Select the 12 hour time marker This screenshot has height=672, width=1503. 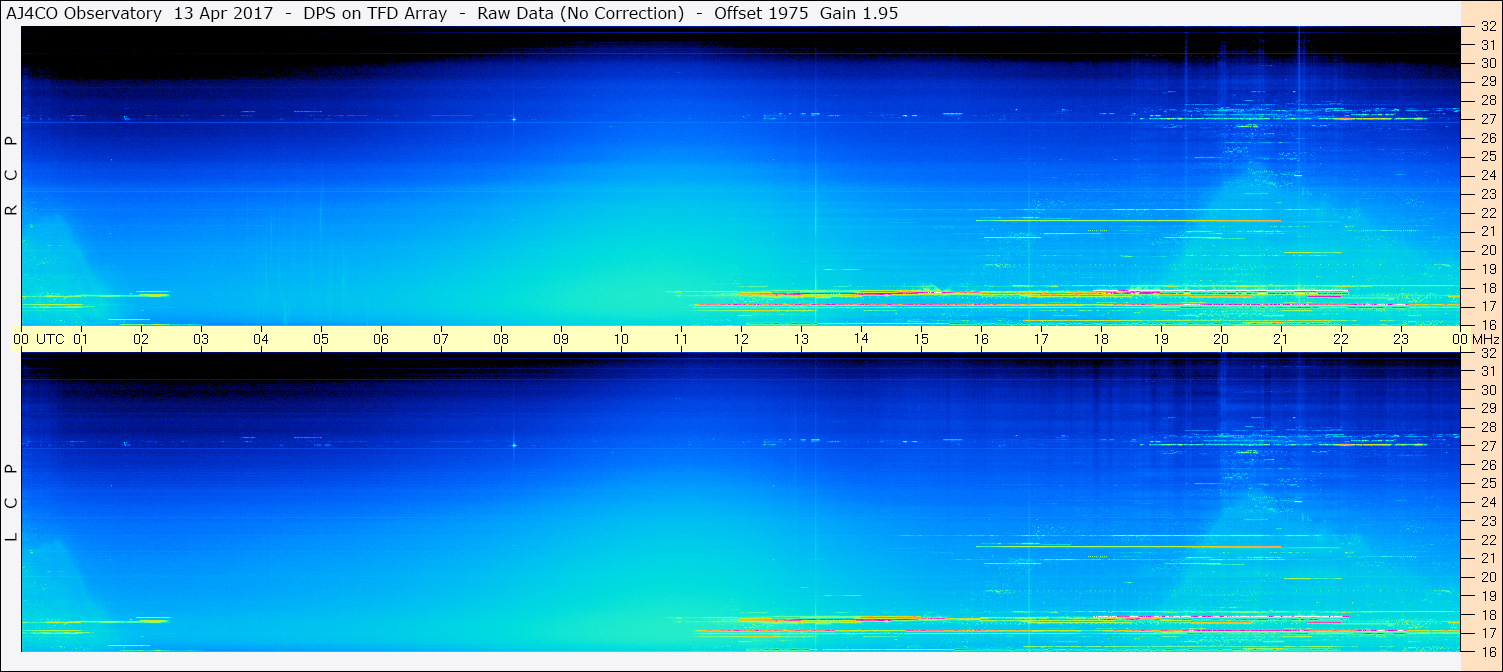(741, 339)
